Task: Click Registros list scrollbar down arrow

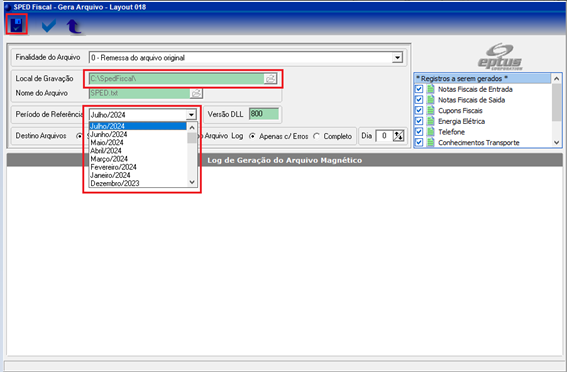Action: (x=557, y=142)
